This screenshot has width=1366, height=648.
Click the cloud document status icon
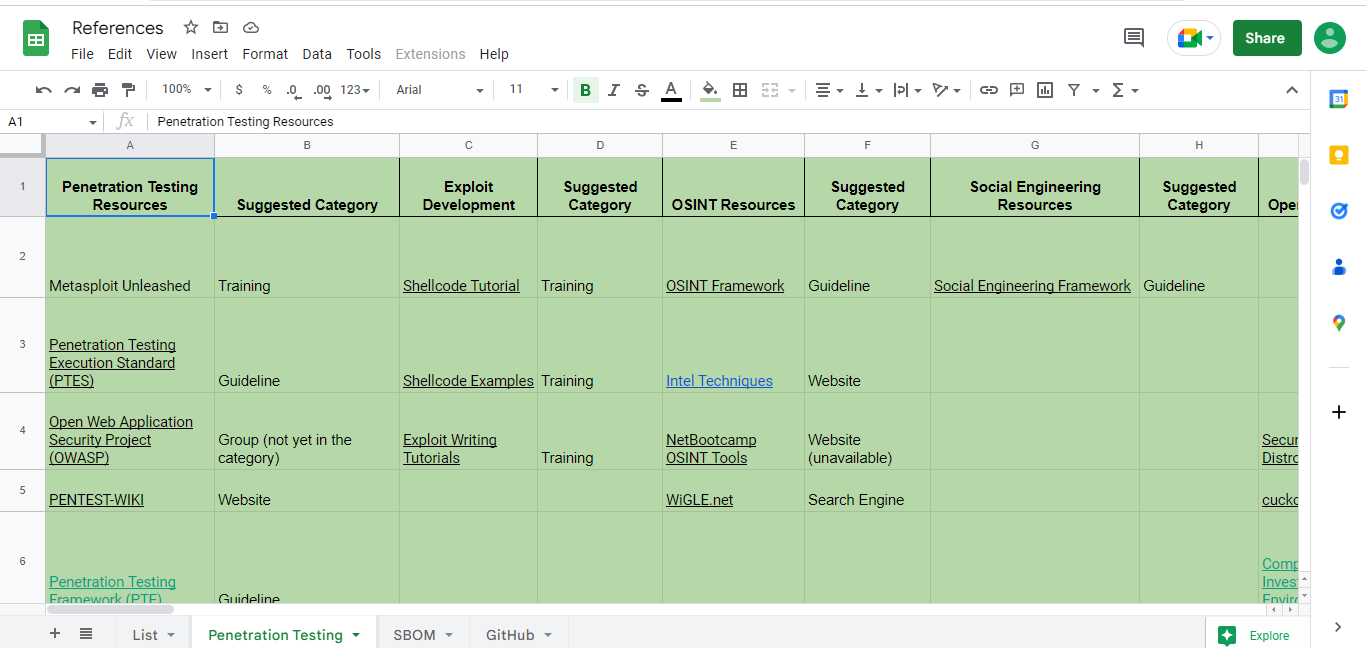tap(251, 27)
